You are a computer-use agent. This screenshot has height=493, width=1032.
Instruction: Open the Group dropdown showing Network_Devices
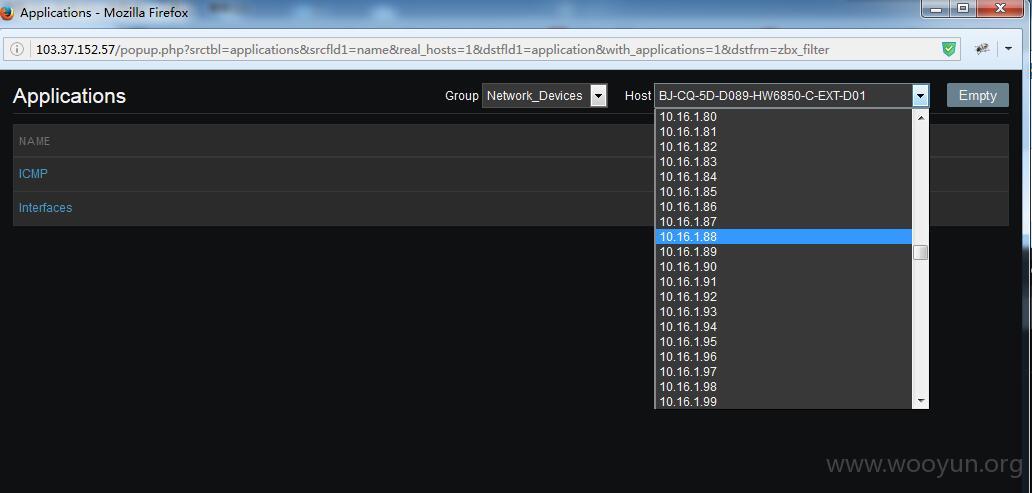coord(545,95)
